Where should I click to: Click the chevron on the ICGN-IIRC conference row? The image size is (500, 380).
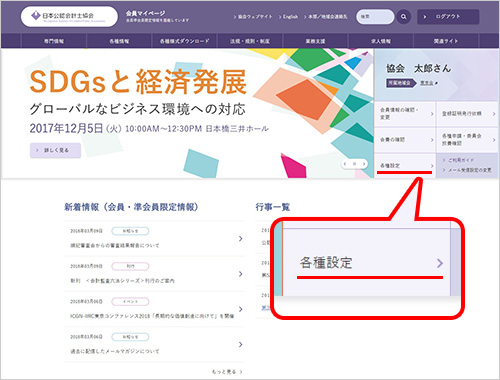coord(241,309)
